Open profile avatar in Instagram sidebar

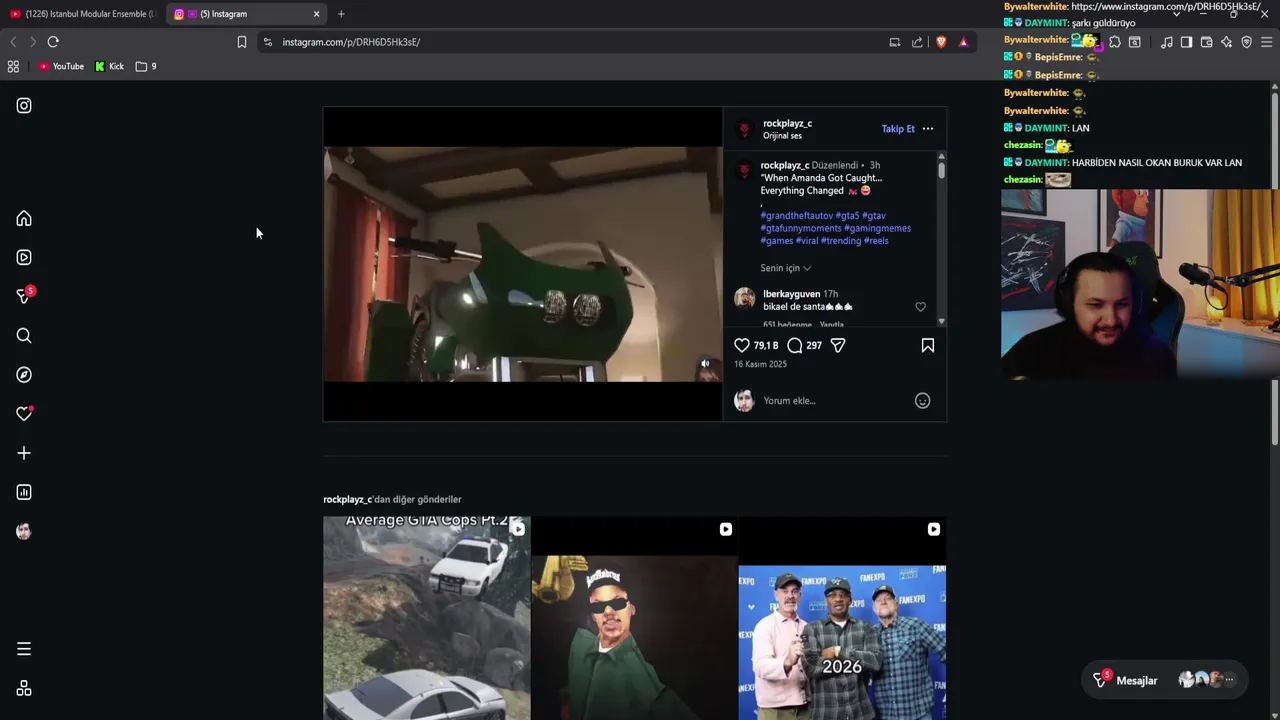24,531
